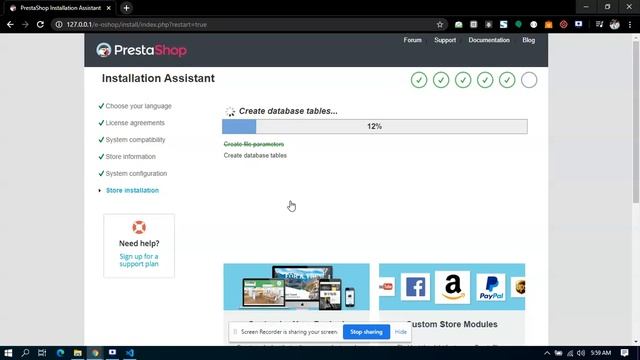Open the profile avatar icon

click(x=614, y=24)
